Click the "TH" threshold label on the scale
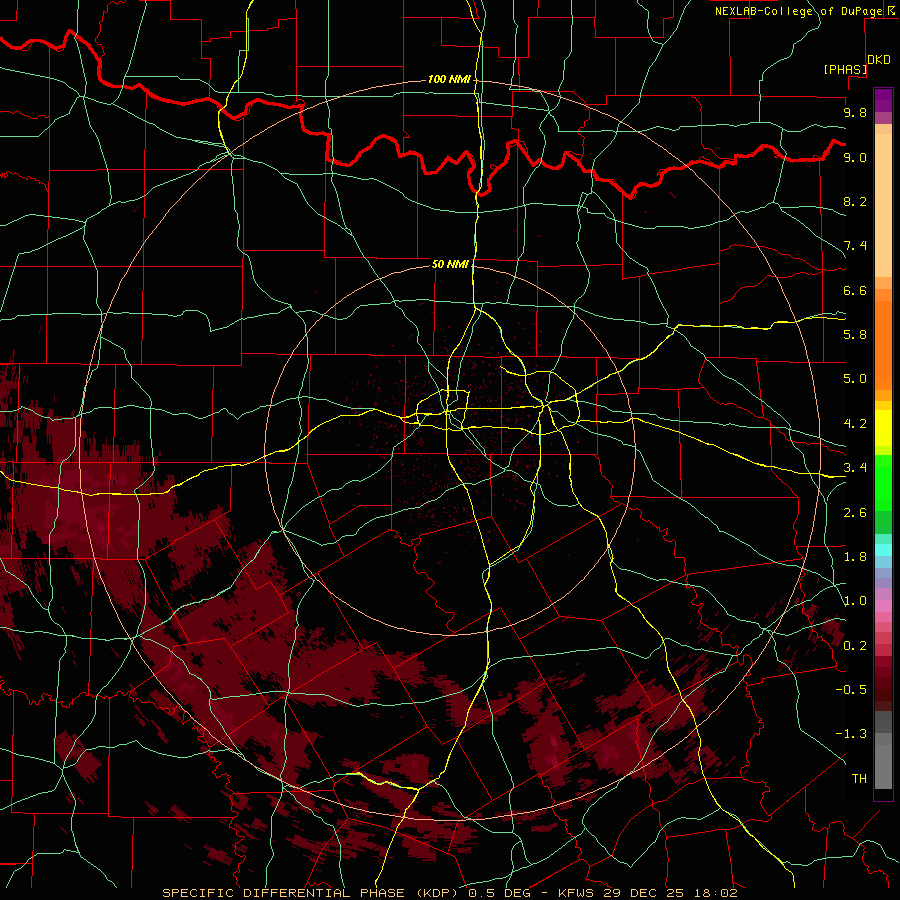Viewport: 900px width, 900px height. (x=859, y=779)
